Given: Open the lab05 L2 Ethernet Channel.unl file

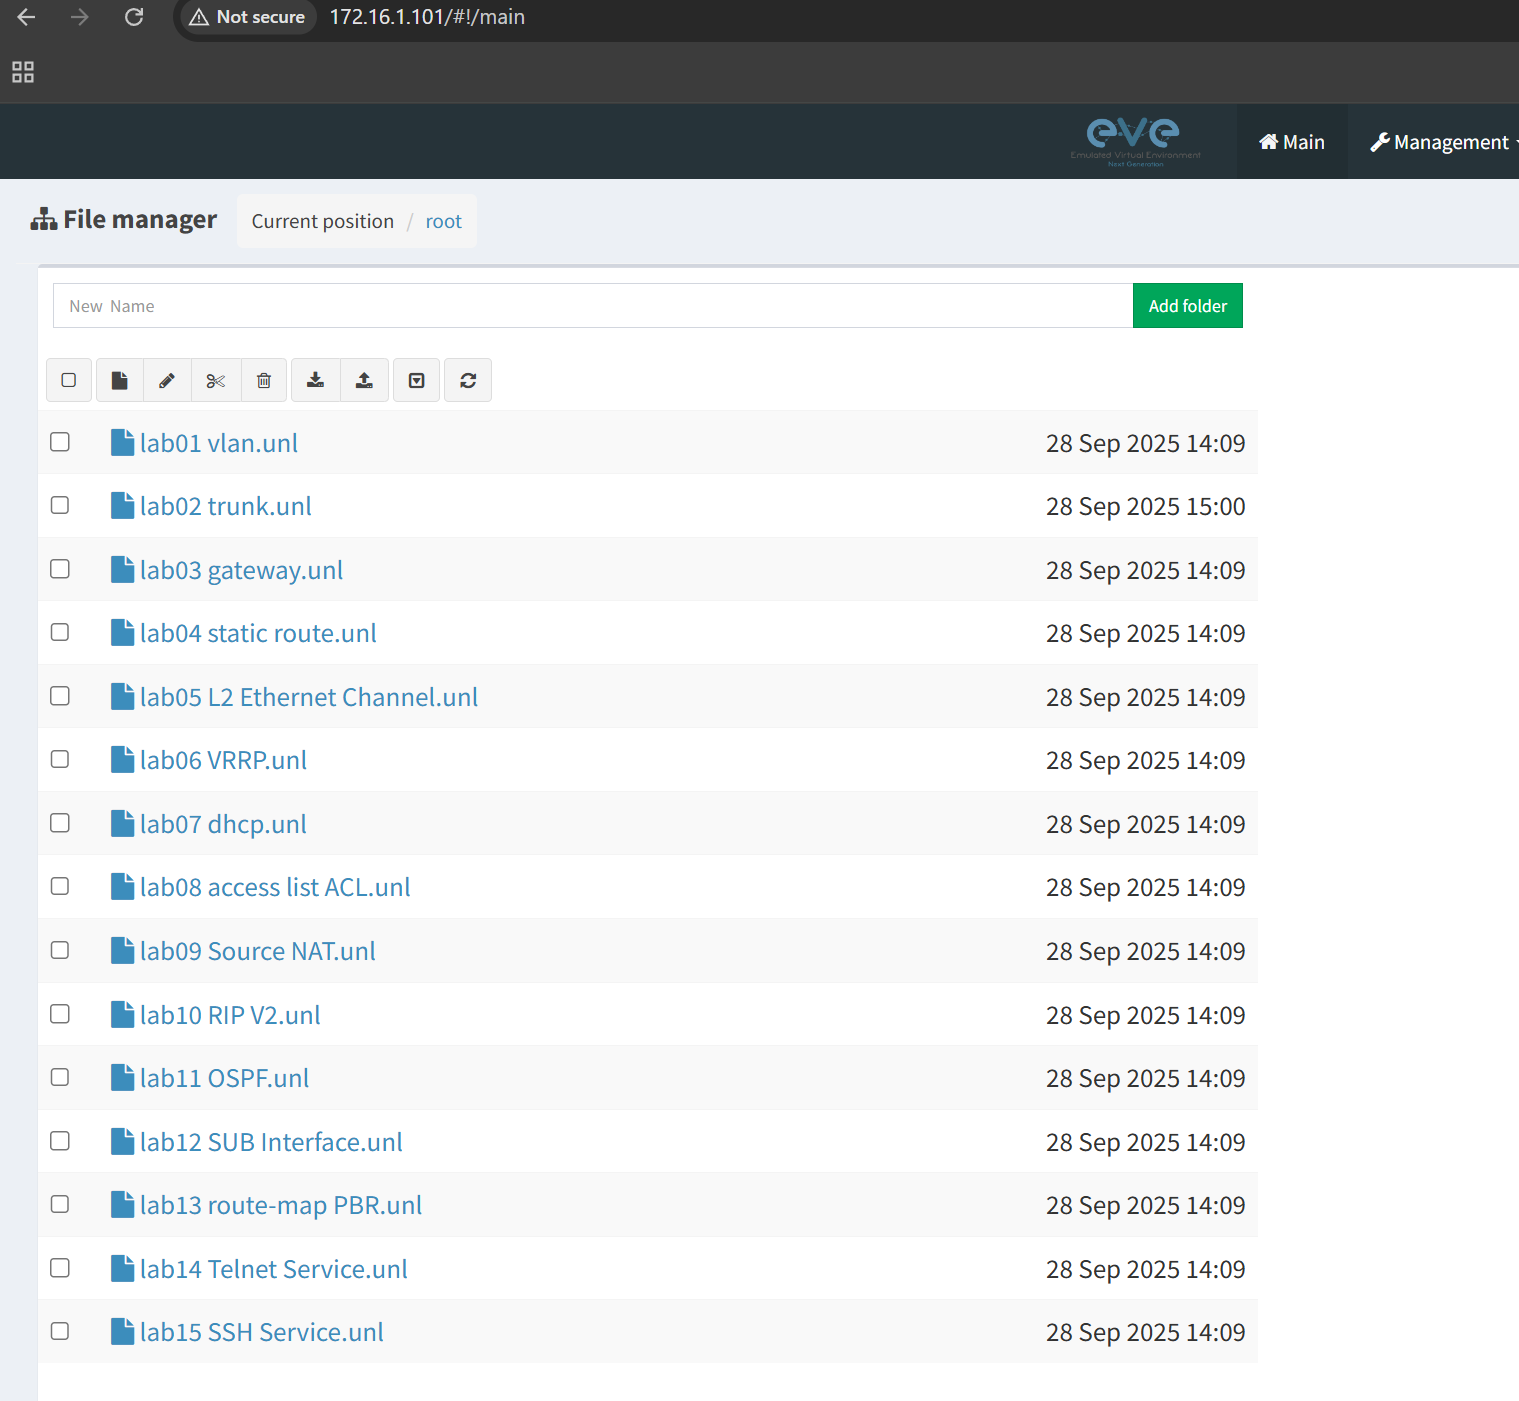Looking at the screenshot, I should click(308, 697).
